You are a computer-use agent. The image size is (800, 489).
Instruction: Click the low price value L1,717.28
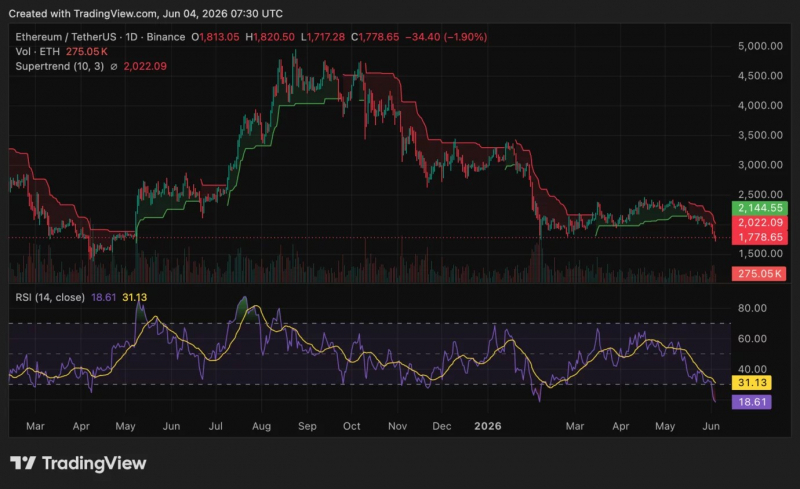point(322,37)
